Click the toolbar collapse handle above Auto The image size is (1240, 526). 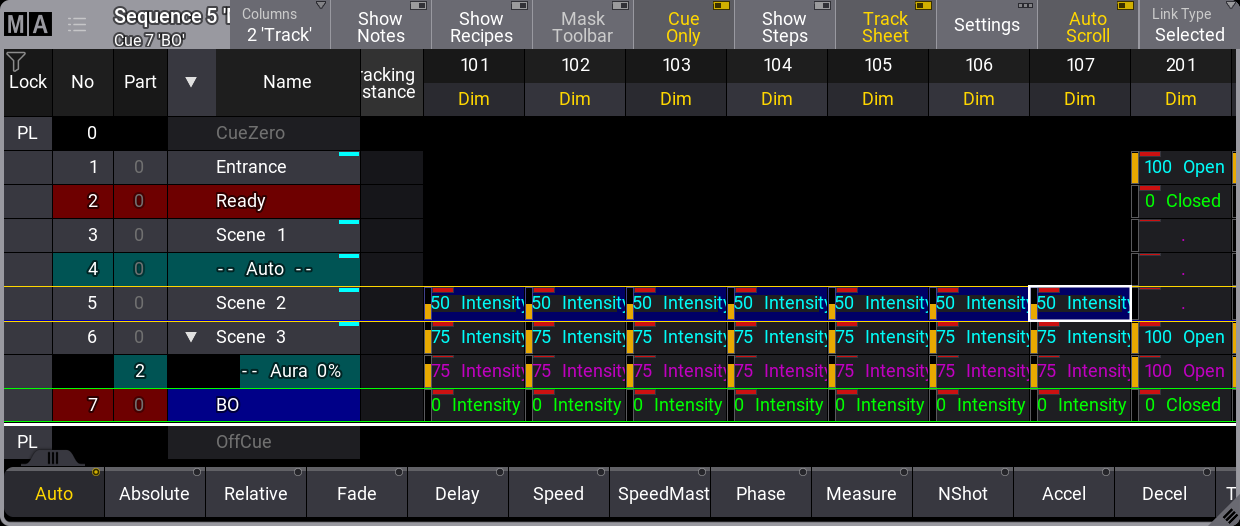coord(53,458)
